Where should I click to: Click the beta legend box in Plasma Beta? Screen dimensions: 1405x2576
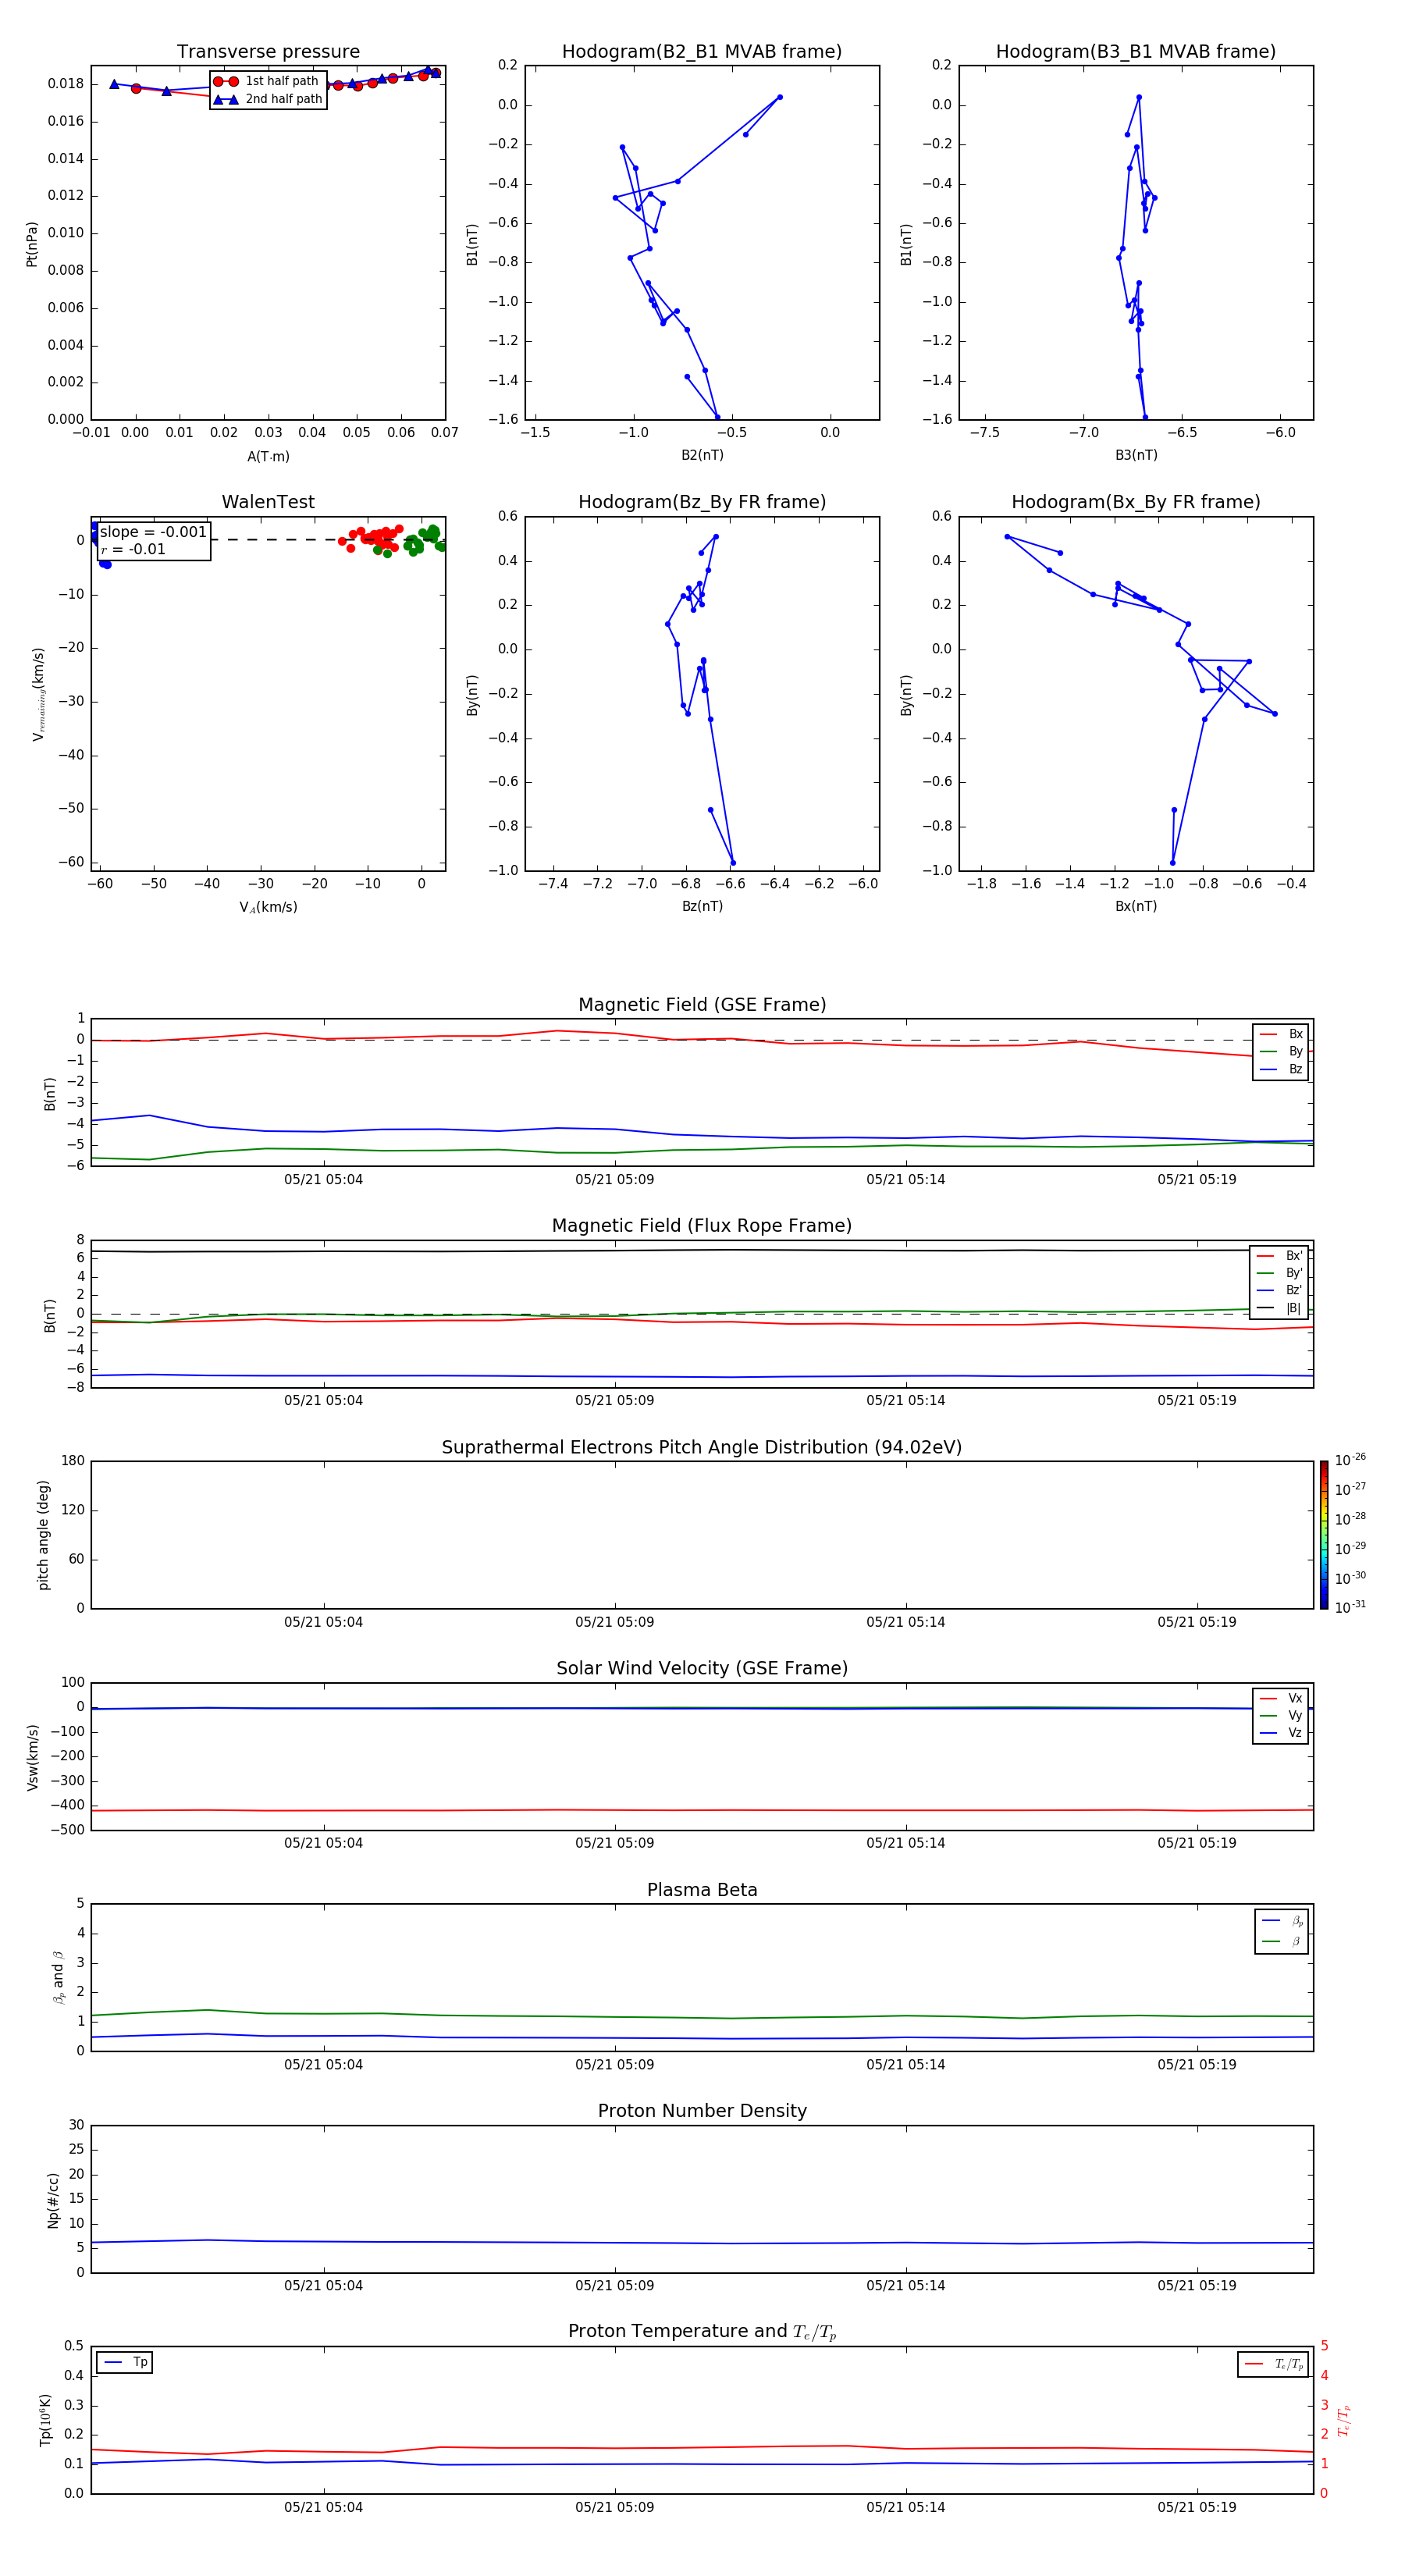tap(1281, 1931)
